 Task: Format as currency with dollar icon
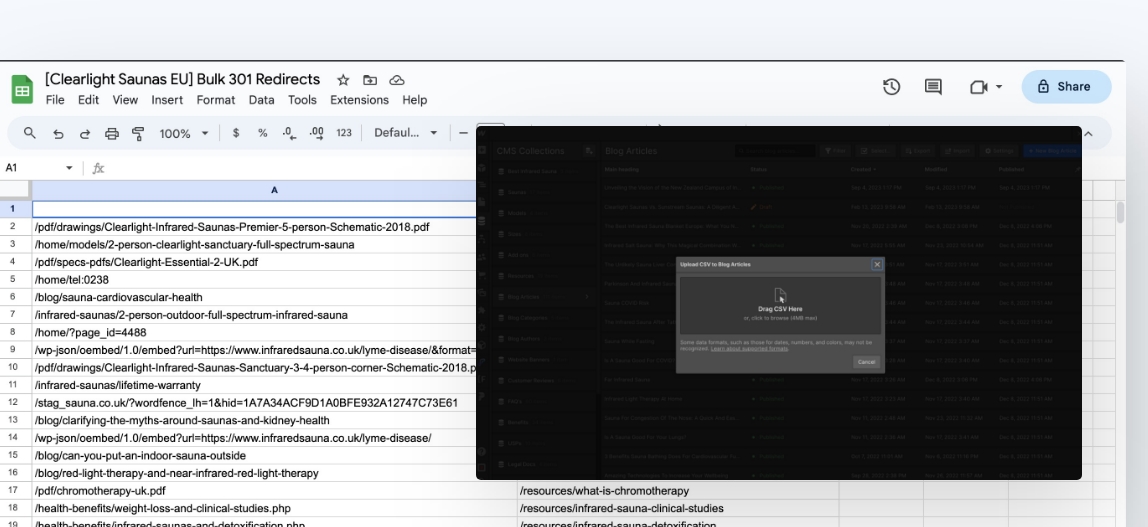coord(236,132)
